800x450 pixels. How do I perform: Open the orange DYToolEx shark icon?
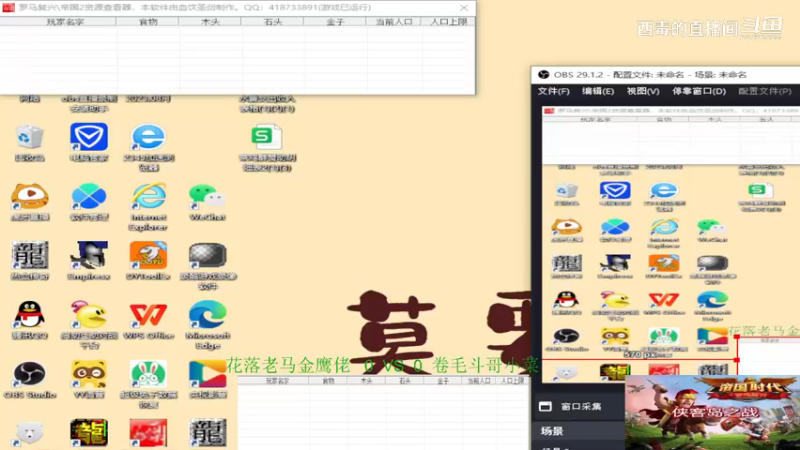point(148,256)
